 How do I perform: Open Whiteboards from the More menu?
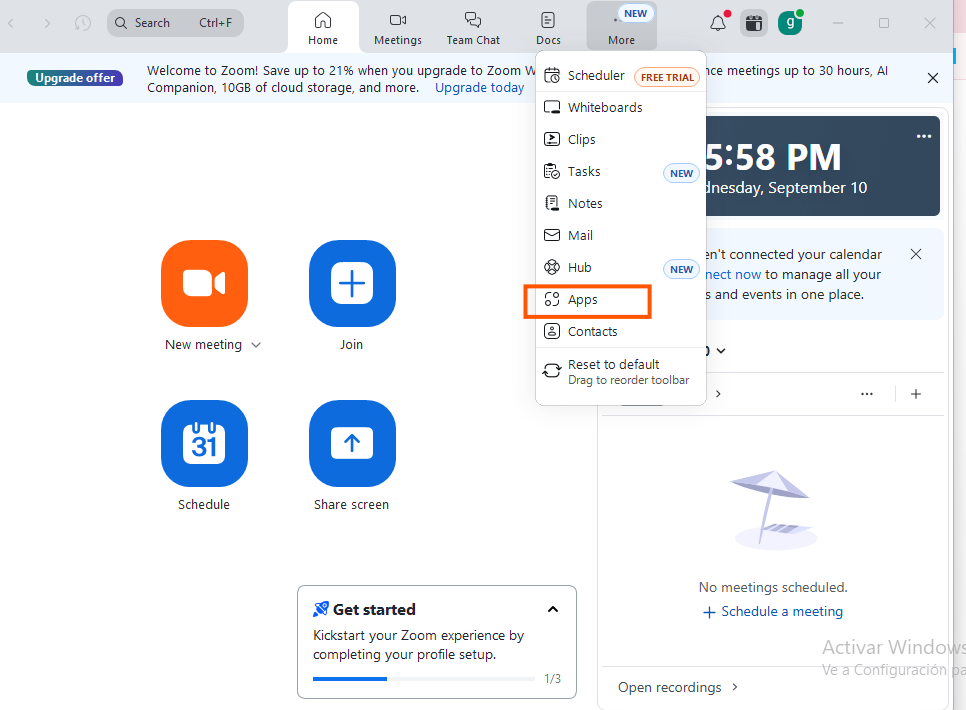pos(621,107)
